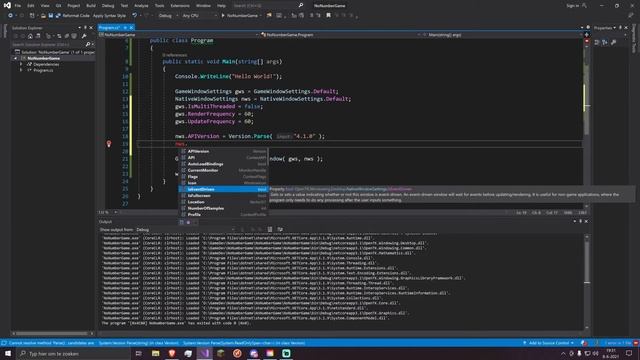640x360 pixels.
Task: Select the Program.cs editor tab
Action: (x=109, y=28)
